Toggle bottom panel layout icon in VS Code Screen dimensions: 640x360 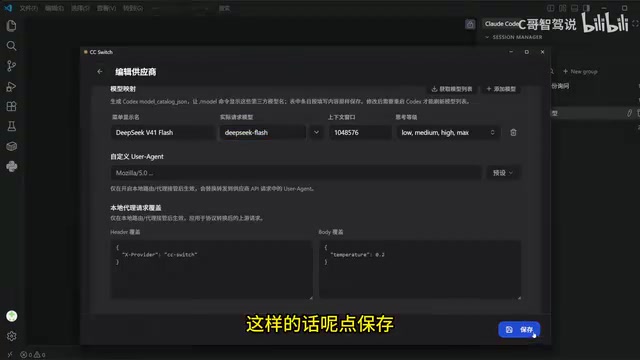pyautogui.click(x=574, y=8)
